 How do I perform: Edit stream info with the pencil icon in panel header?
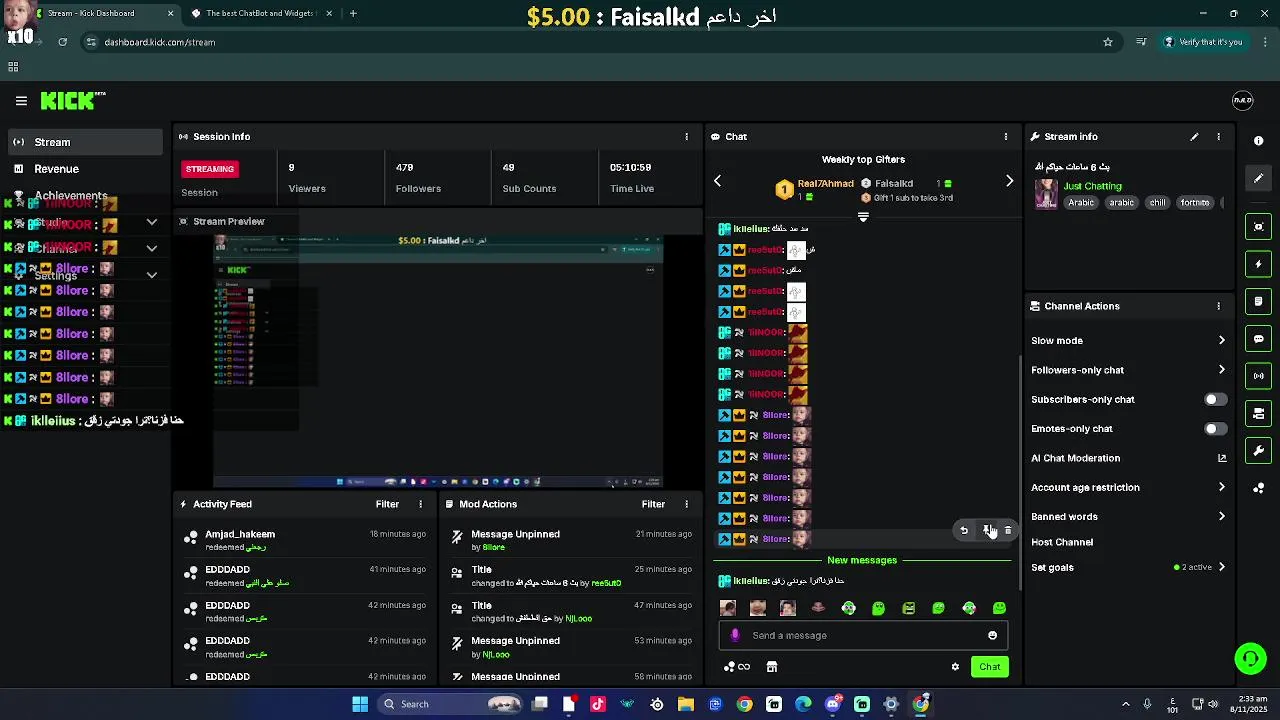tap(1194, 137)
